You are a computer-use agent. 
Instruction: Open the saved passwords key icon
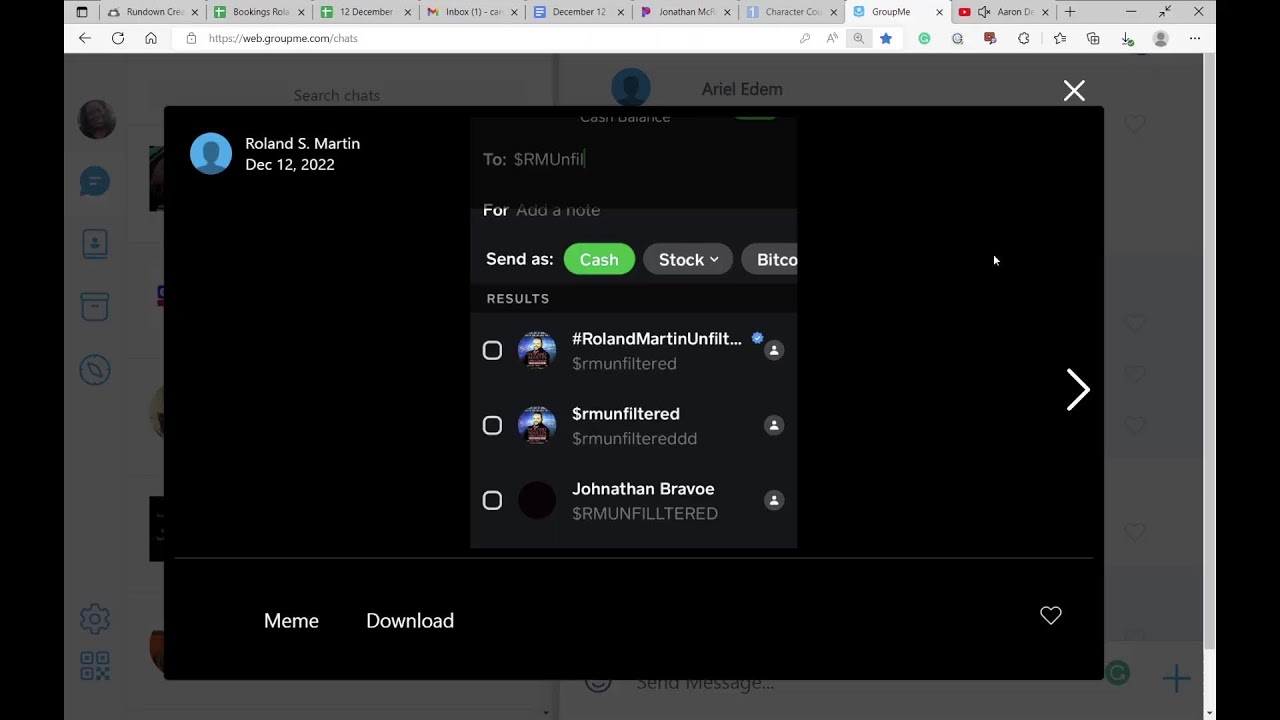coord(805,38)
